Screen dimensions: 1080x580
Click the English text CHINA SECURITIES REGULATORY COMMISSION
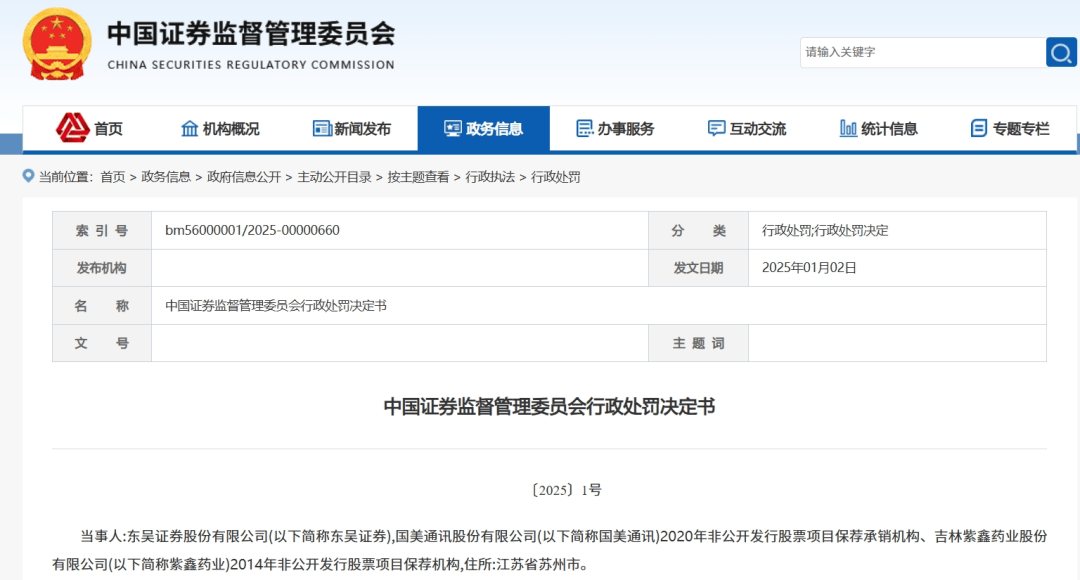(x=251, y=65)
